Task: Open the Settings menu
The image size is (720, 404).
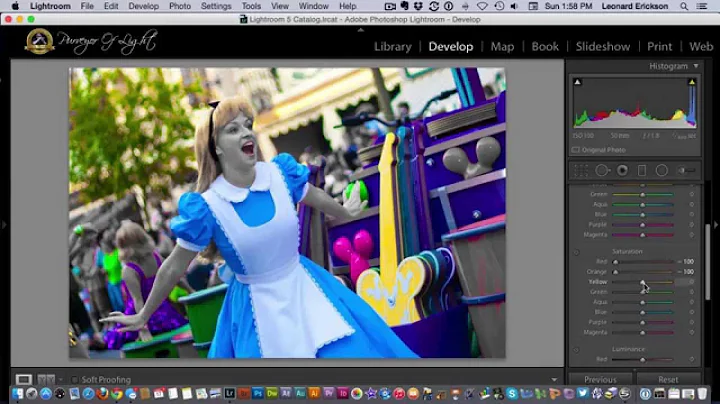Action: point(216,6)
